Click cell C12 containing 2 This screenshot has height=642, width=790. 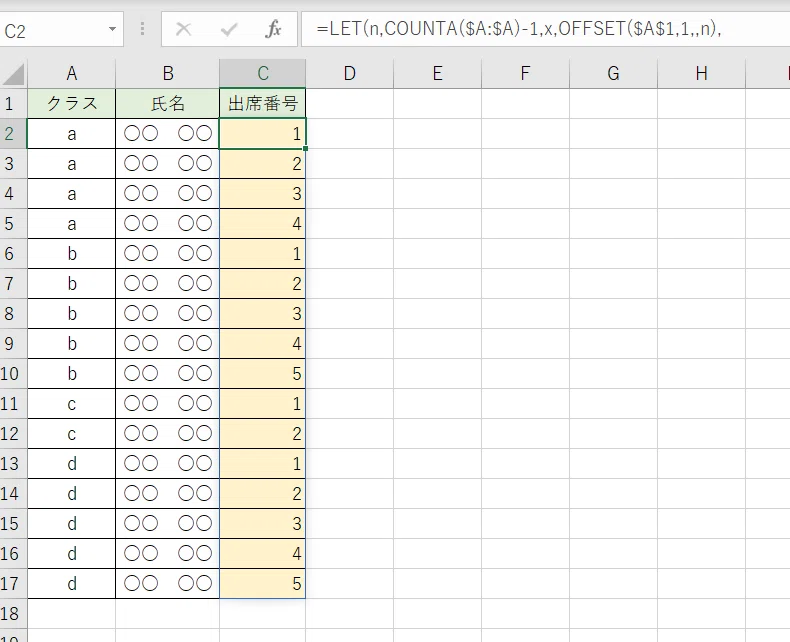click(262, 433)
